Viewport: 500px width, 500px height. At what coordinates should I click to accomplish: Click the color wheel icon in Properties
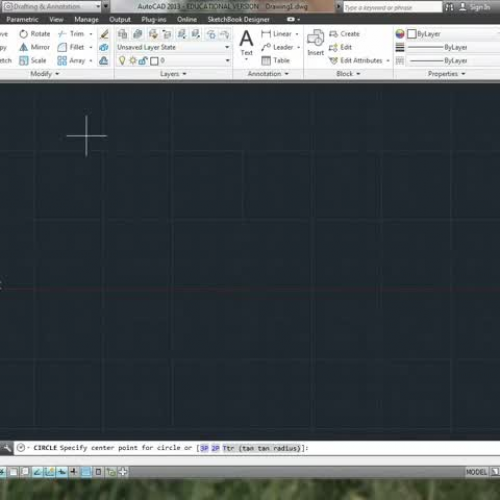tap(400, 34)
